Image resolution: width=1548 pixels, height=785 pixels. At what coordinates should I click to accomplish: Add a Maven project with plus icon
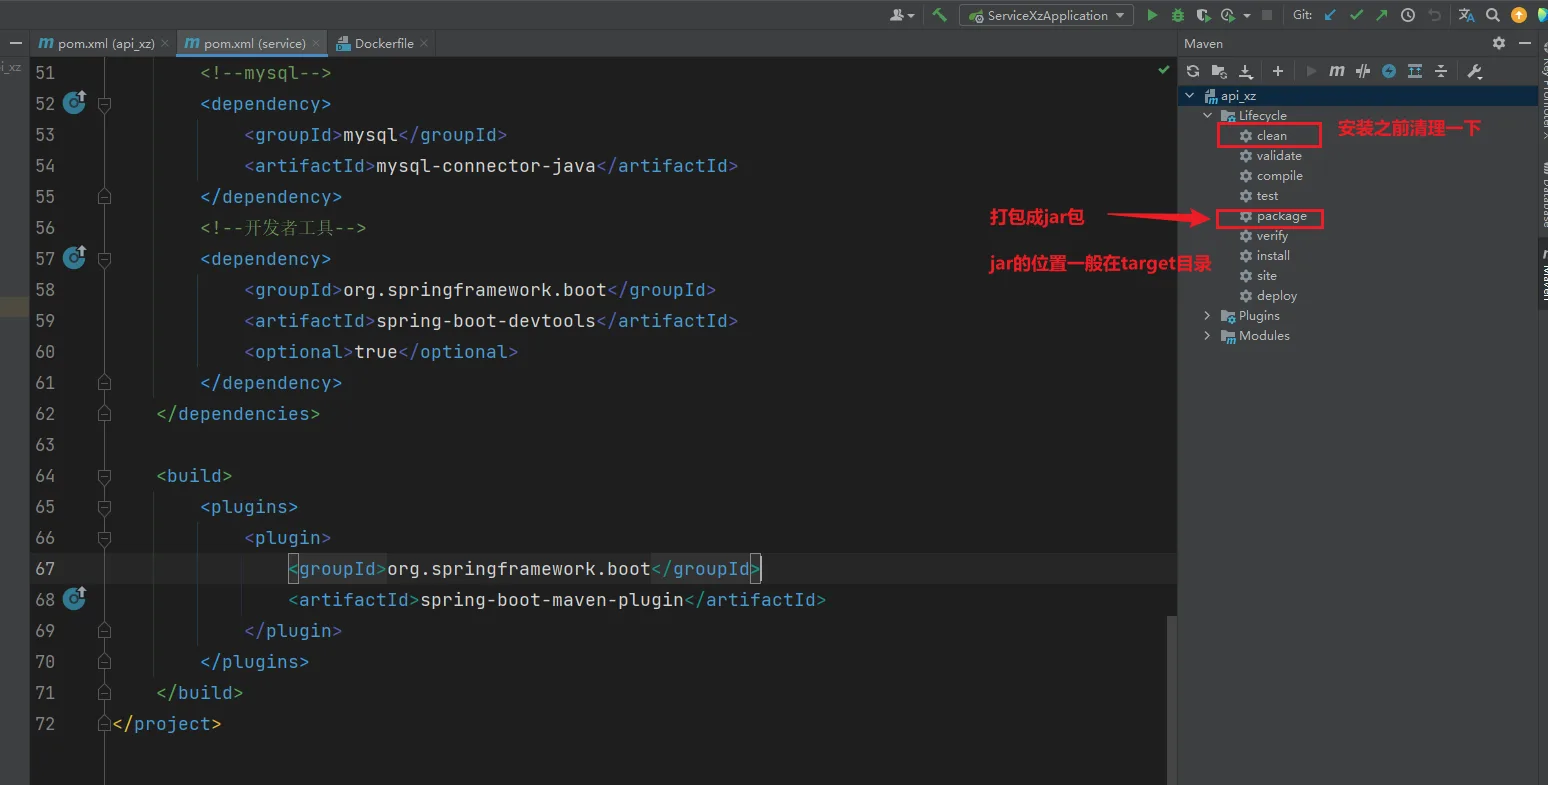coord(1278,71)
